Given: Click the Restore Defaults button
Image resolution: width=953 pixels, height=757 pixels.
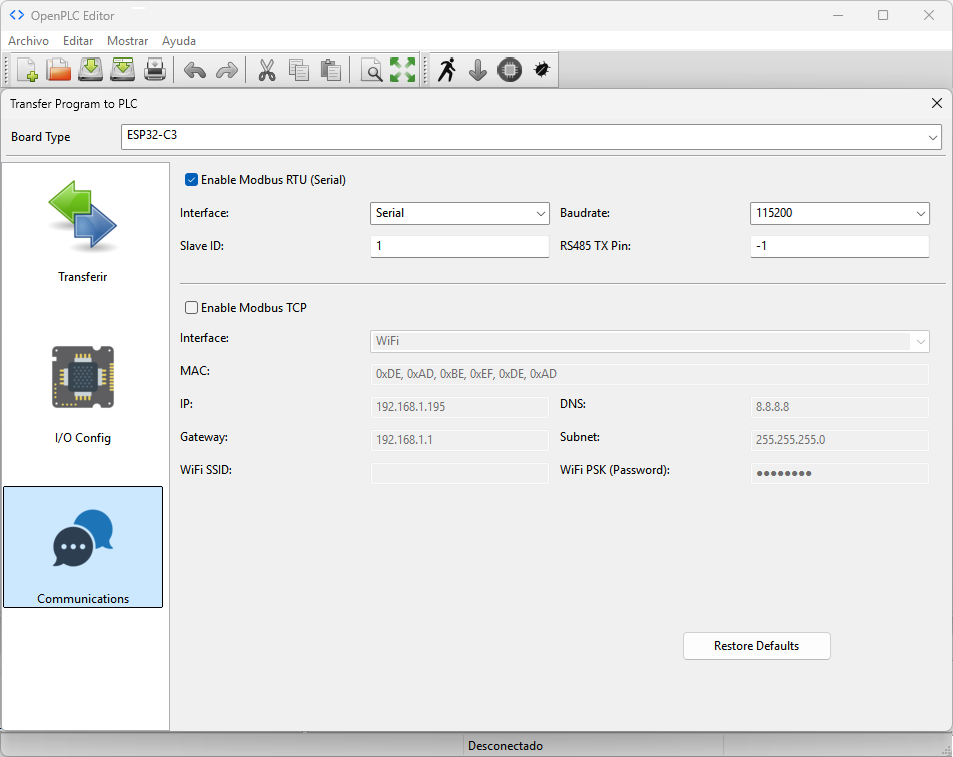Looking at the screenshot, I should pyautogui.click(x=756, y=646).
